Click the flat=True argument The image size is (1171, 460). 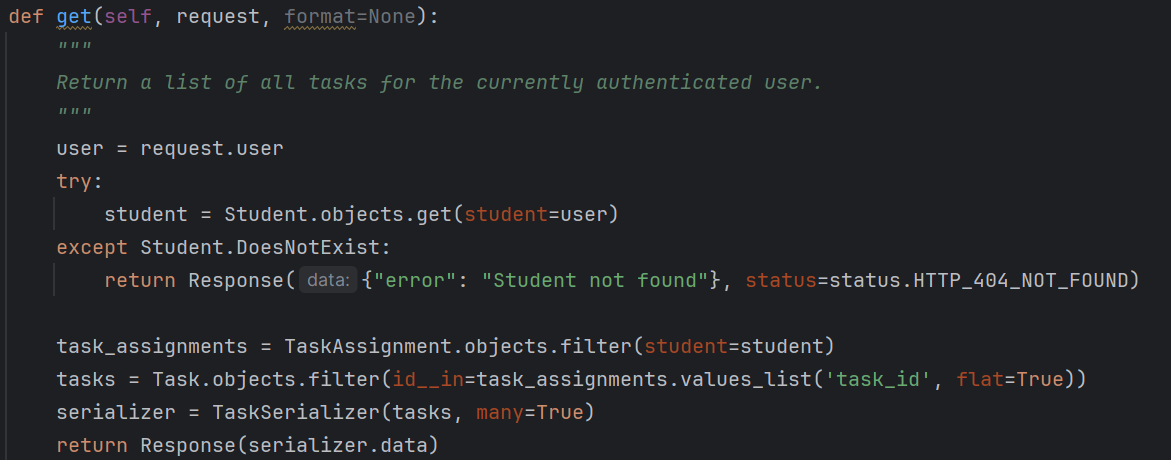(1008, 379)
